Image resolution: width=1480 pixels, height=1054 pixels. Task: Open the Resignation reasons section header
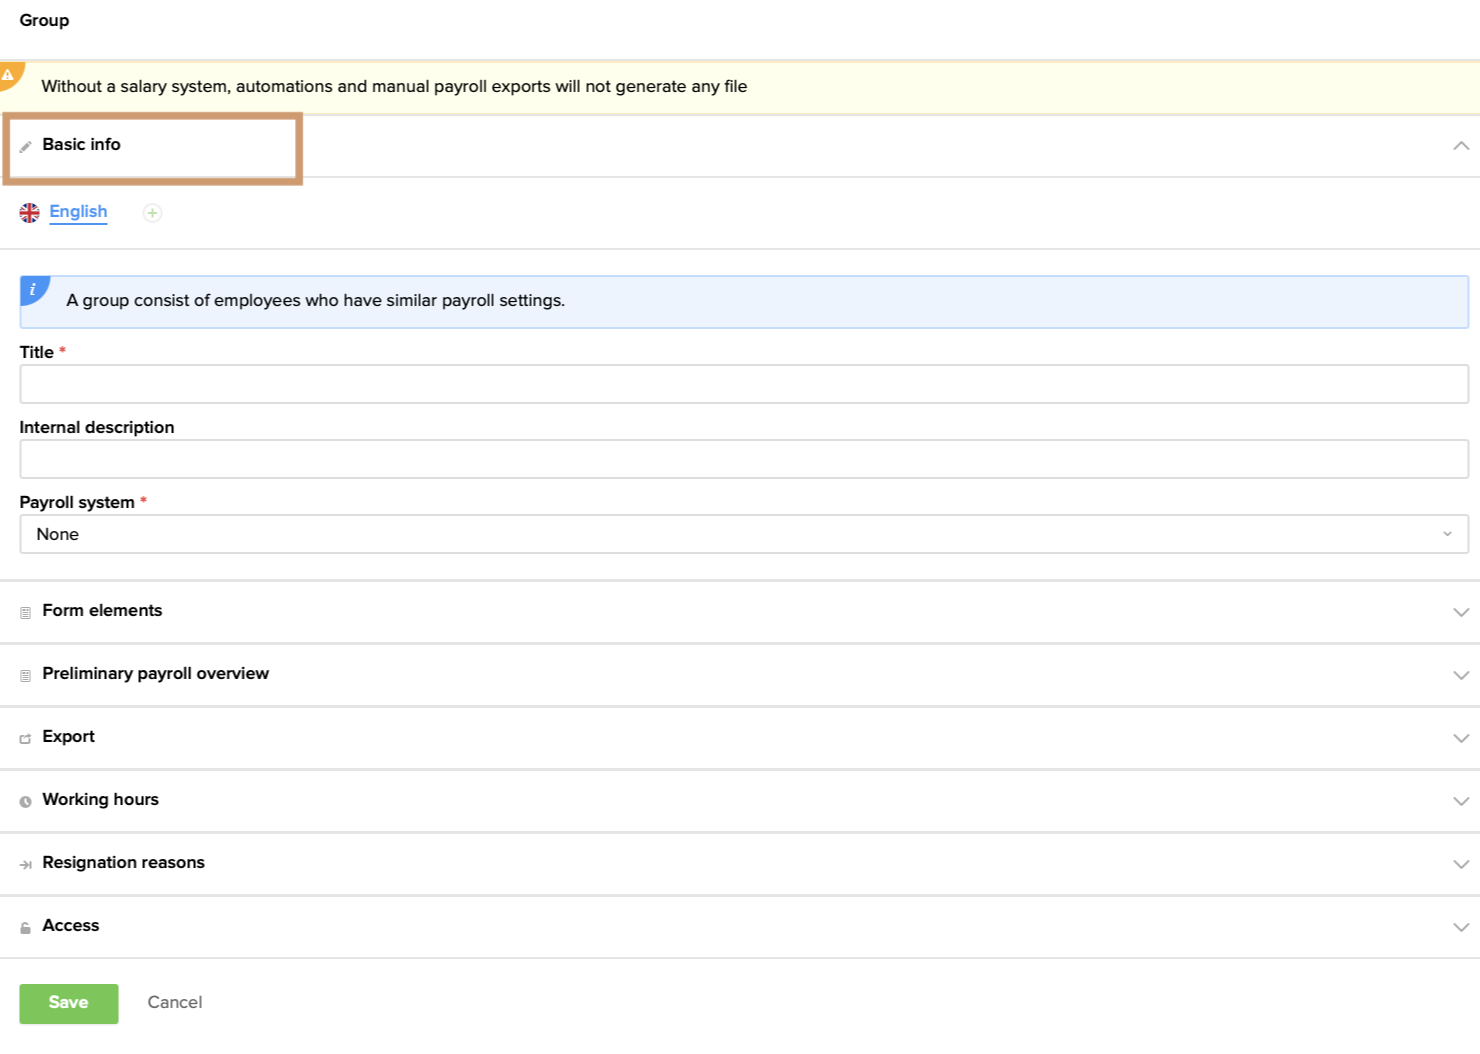(123, 863)
